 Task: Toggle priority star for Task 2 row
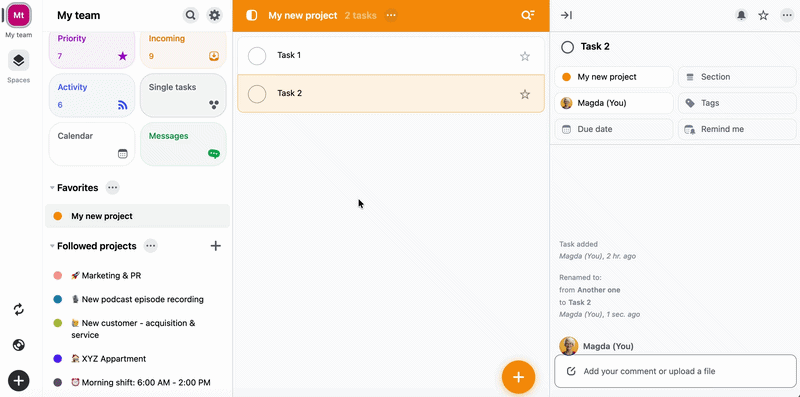(x=525, y=94)
